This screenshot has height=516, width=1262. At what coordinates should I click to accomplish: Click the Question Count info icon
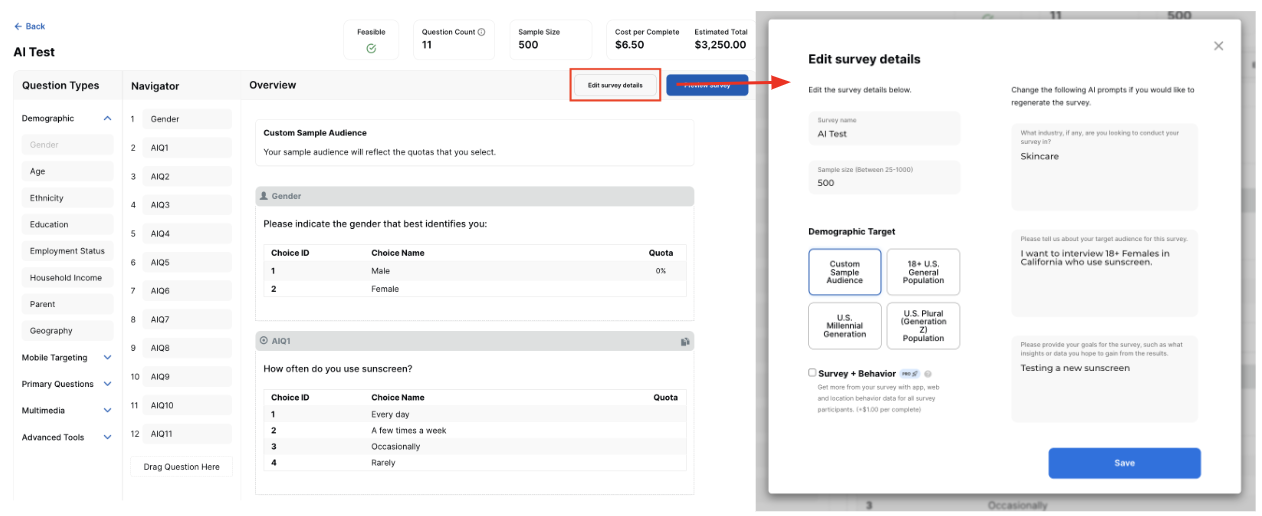pyautogui.click(x=482, y=32)
